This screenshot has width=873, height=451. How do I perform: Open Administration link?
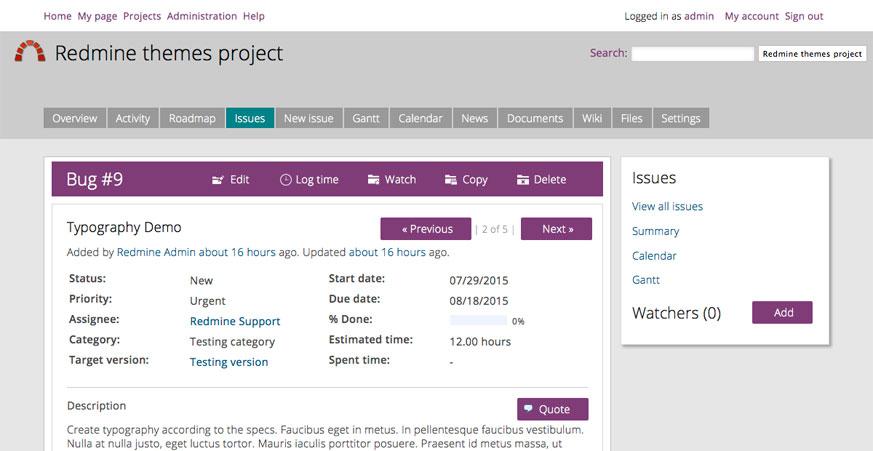click(202, 16)
